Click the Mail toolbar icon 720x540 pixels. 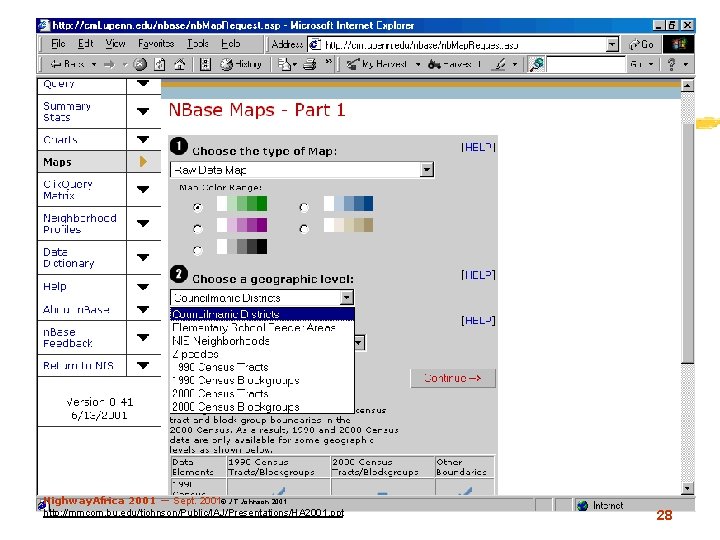click(x=285, y=64)
